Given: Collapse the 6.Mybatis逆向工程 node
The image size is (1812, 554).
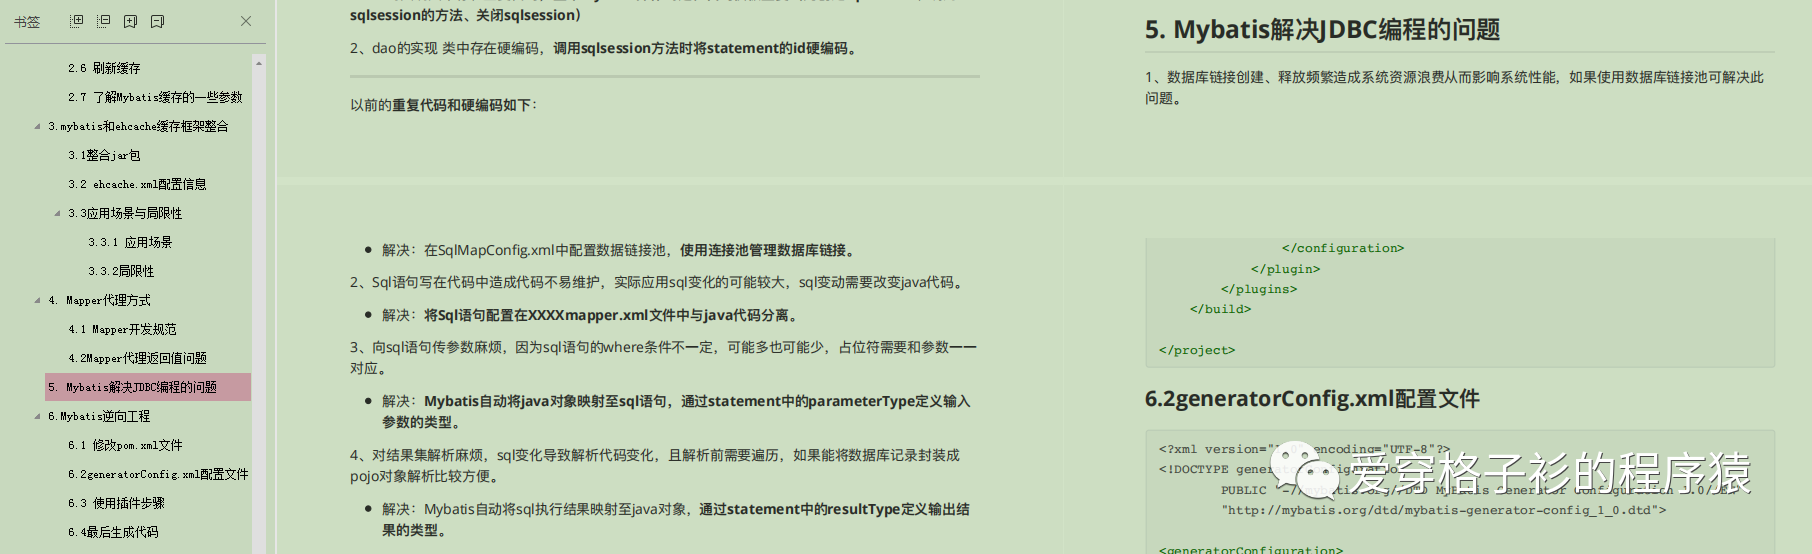Looking at the screenshot, I should pyautogui.click(x=38, y=416).
